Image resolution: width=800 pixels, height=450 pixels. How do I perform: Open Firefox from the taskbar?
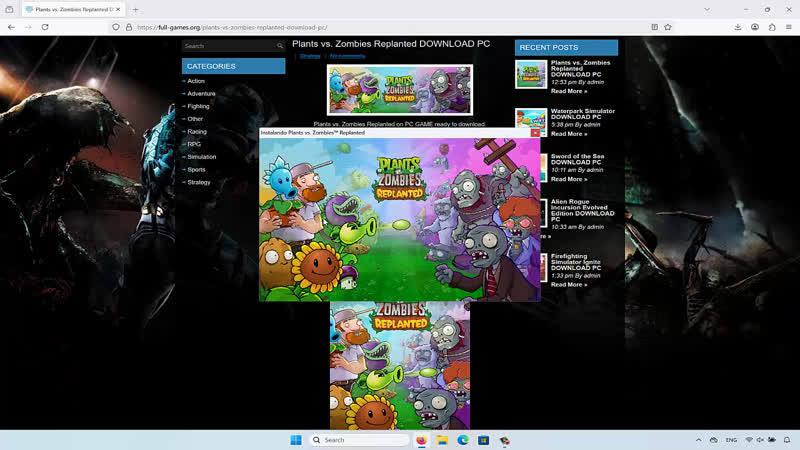(421, 440)
